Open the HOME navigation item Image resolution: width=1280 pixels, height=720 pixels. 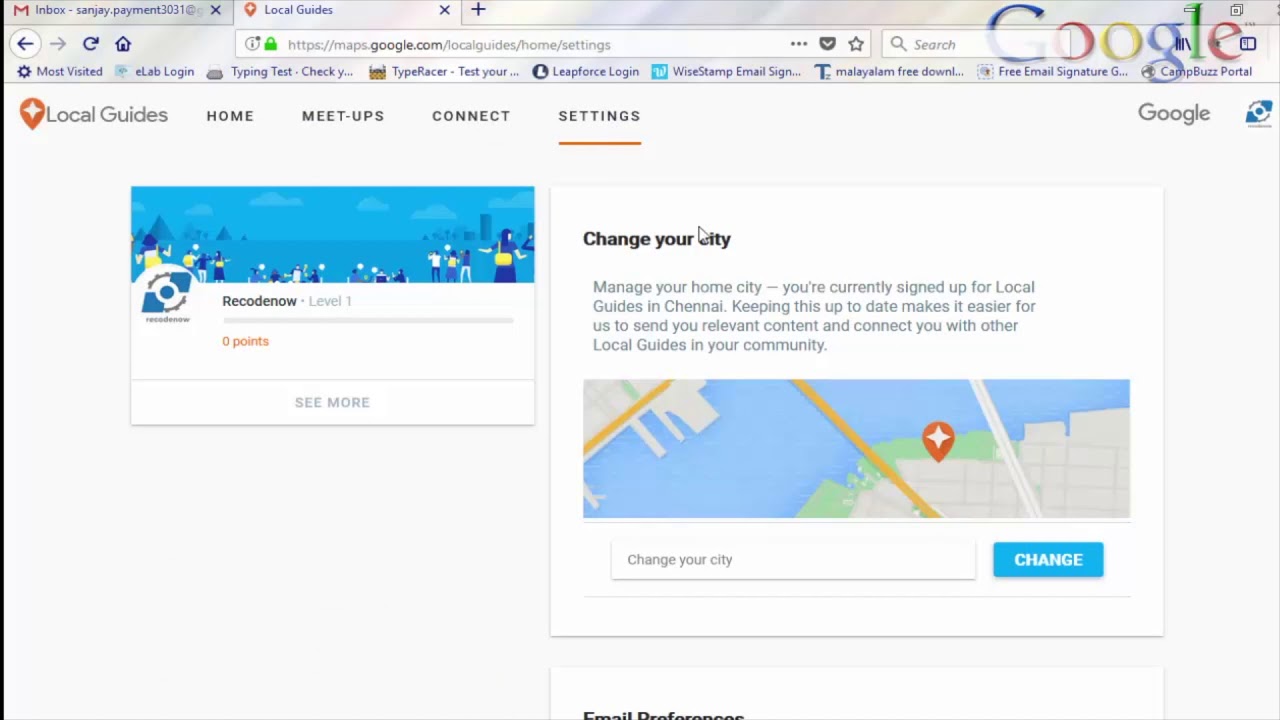click(x=230, y=116)
